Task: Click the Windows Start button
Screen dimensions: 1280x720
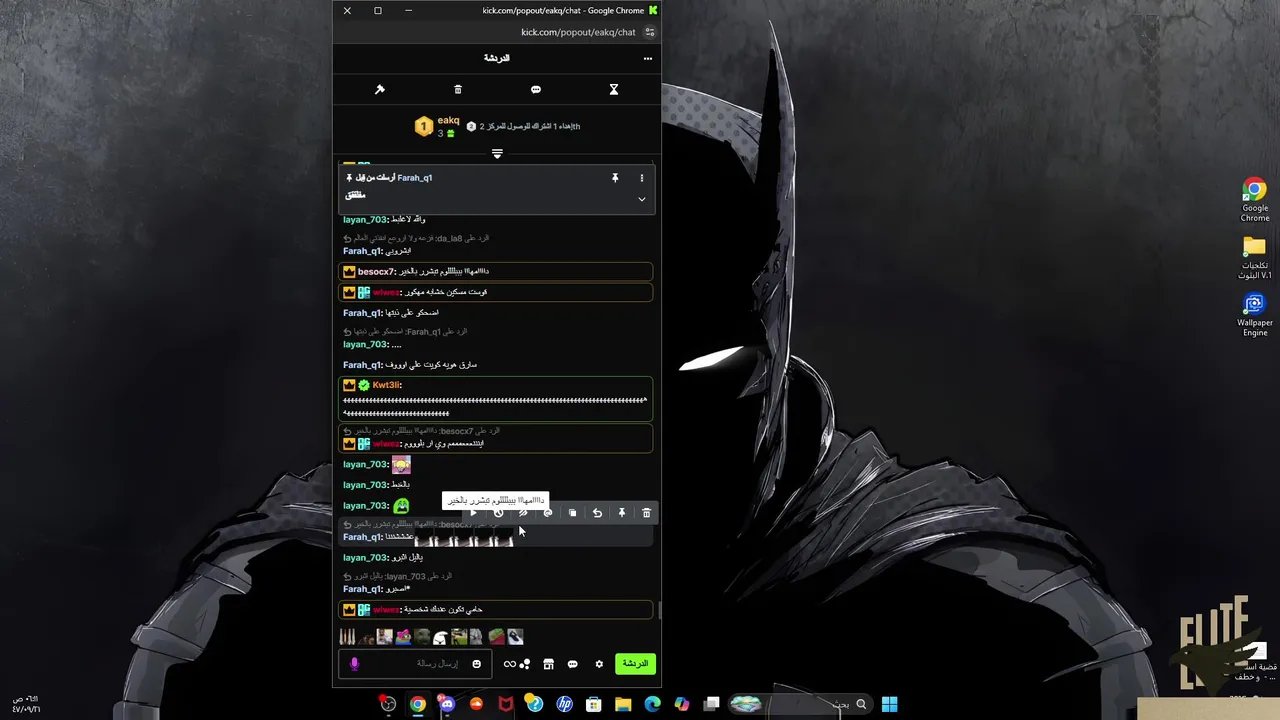Action: 890,704
